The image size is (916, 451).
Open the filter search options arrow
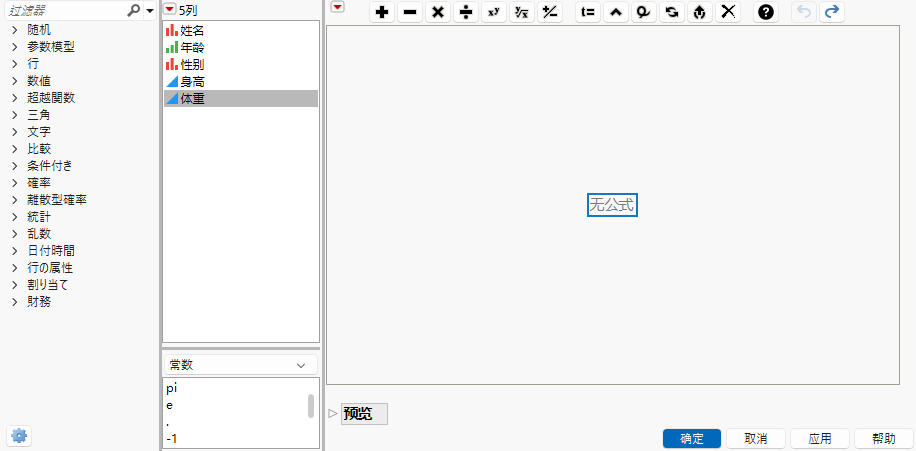point(150,11)
